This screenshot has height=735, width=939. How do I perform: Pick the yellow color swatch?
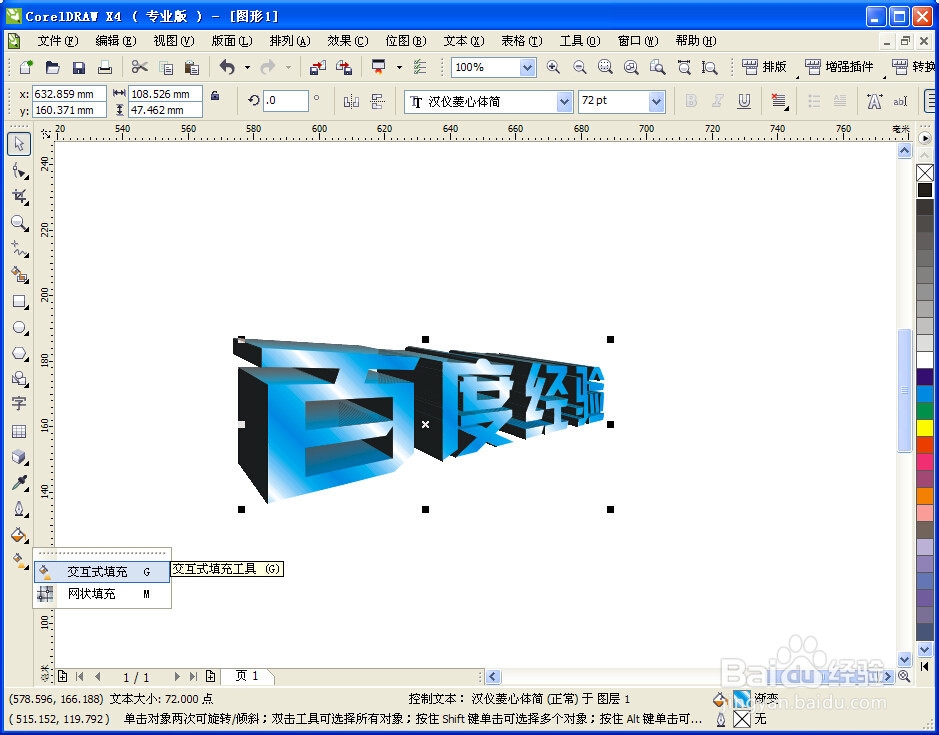925,428
